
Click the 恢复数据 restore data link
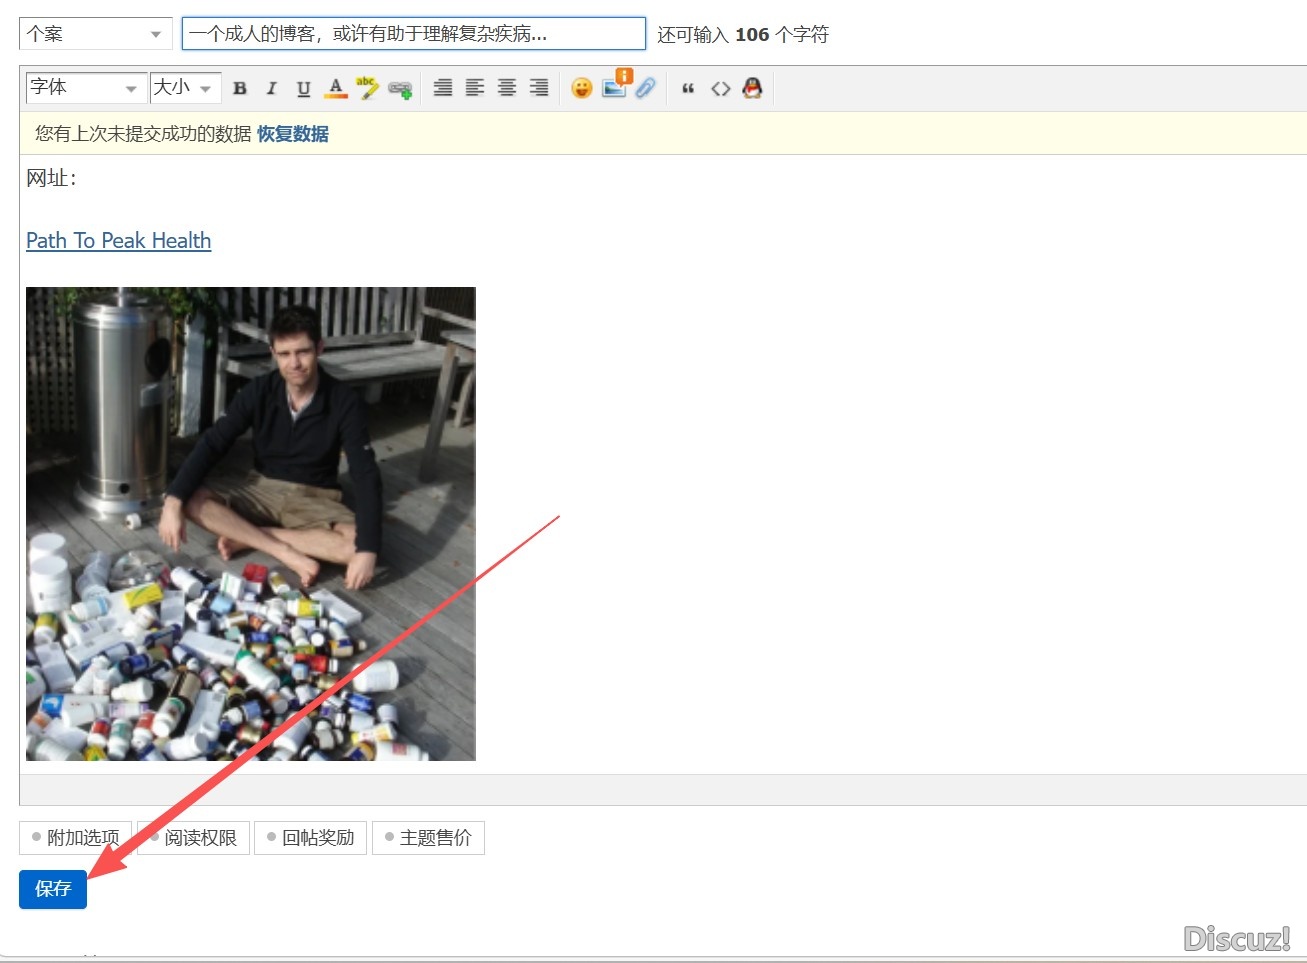pyautogui.click(x=292, y=134)
